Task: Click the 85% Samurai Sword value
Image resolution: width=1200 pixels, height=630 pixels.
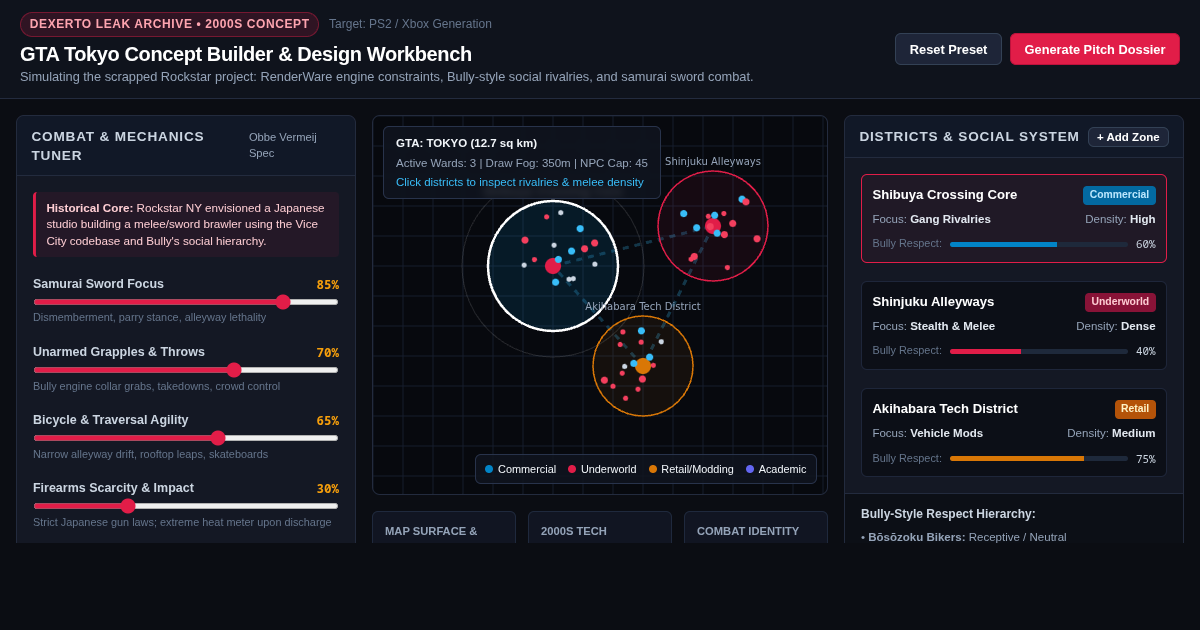Action: pyautogui.click(x=328, y=284)
